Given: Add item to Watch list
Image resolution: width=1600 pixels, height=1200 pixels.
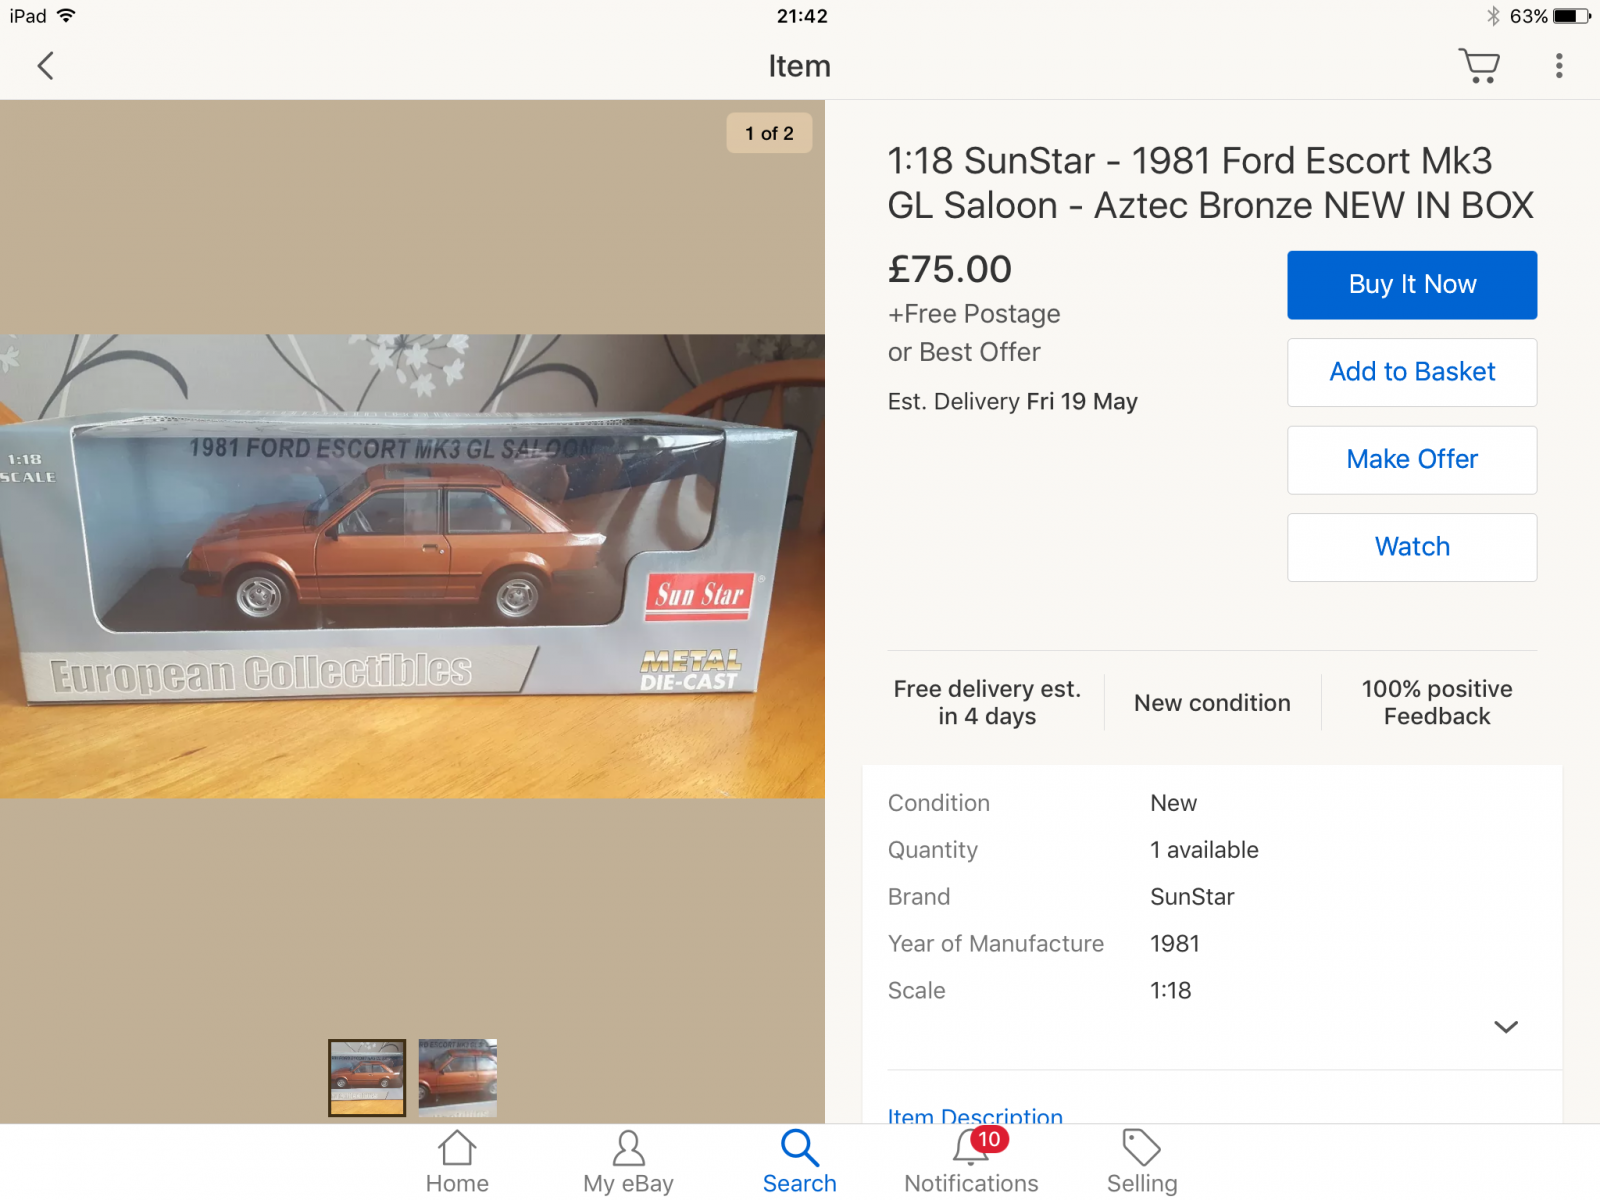Looking at the screenshot, I should click(1412, 547).
